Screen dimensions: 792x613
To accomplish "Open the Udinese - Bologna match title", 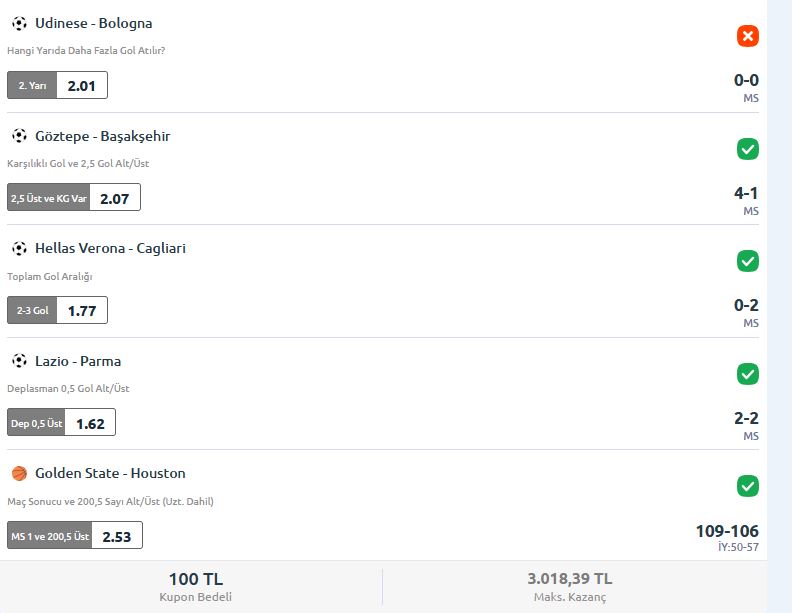I will pos(93,23).
